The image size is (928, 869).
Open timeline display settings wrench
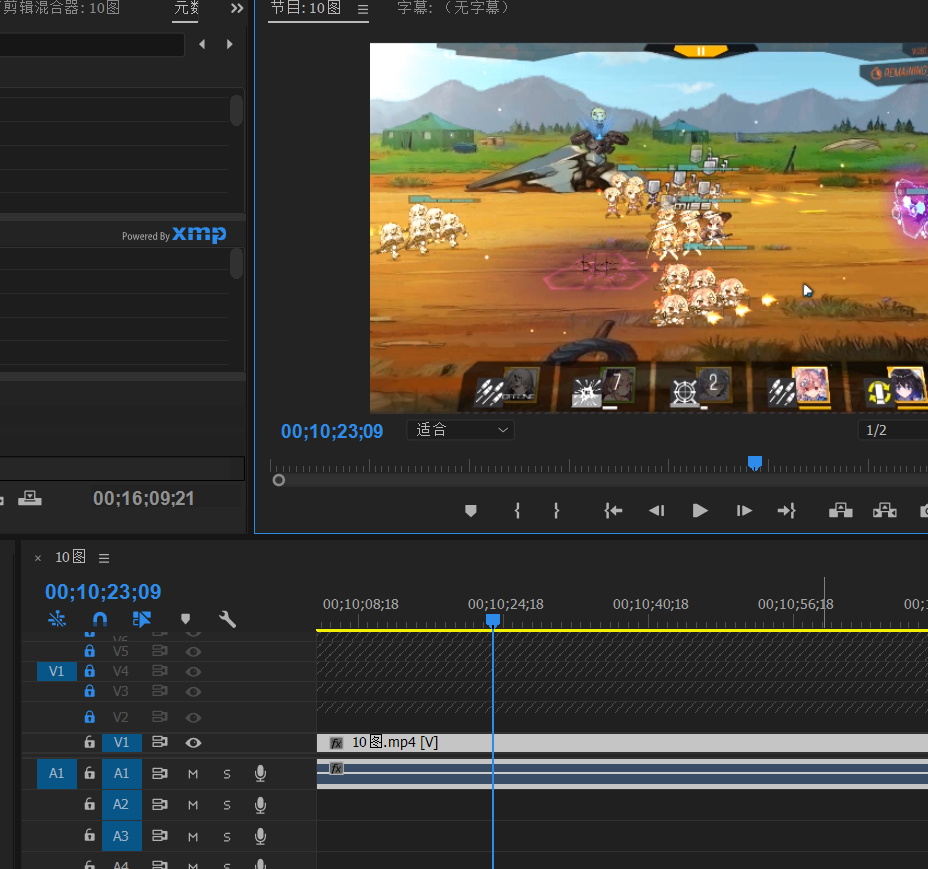[x=227, y=619]
